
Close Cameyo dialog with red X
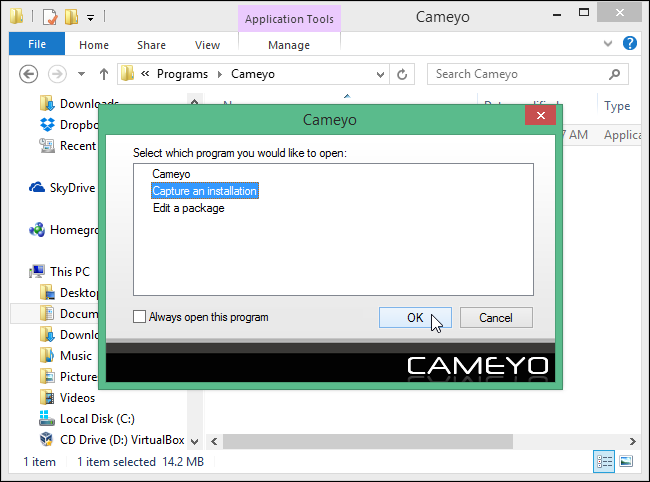point(541,115)
